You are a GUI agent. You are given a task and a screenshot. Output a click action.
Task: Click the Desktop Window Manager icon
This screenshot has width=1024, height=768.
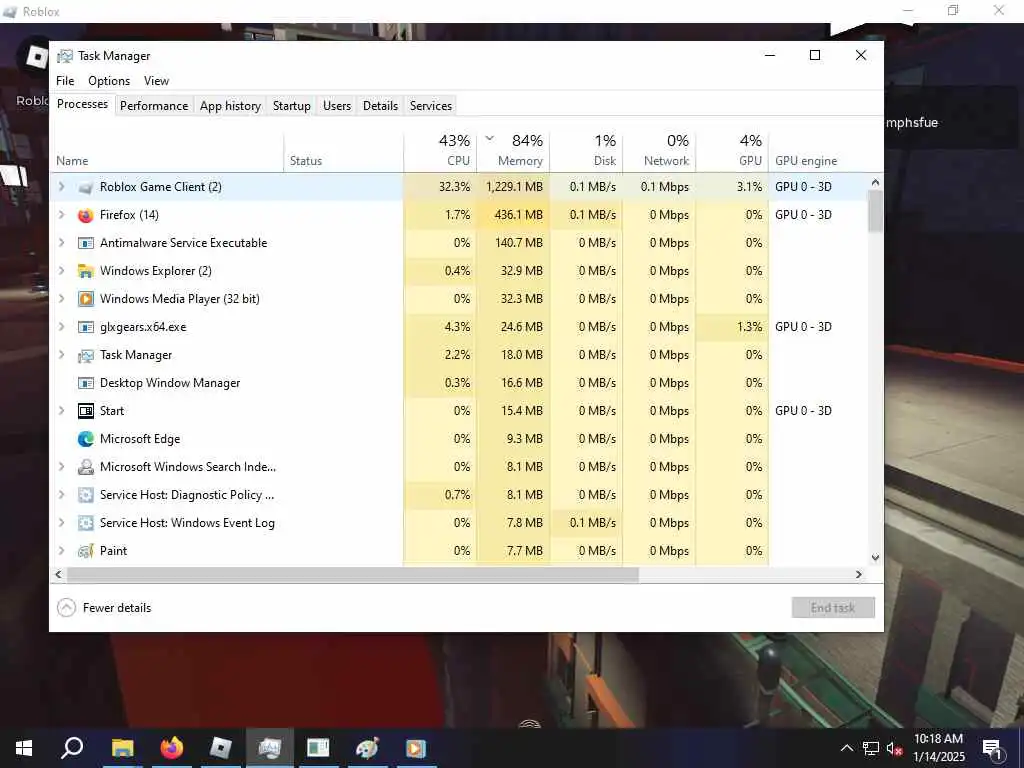86,383
